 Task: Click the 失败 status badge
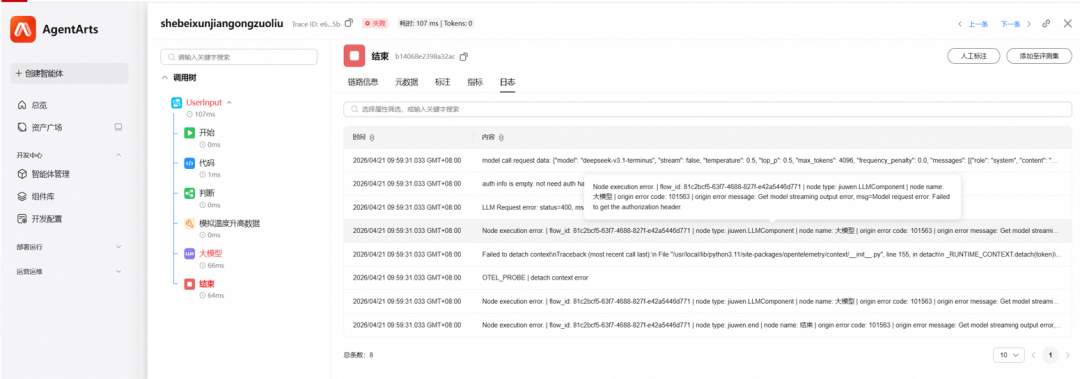[376, 23]
